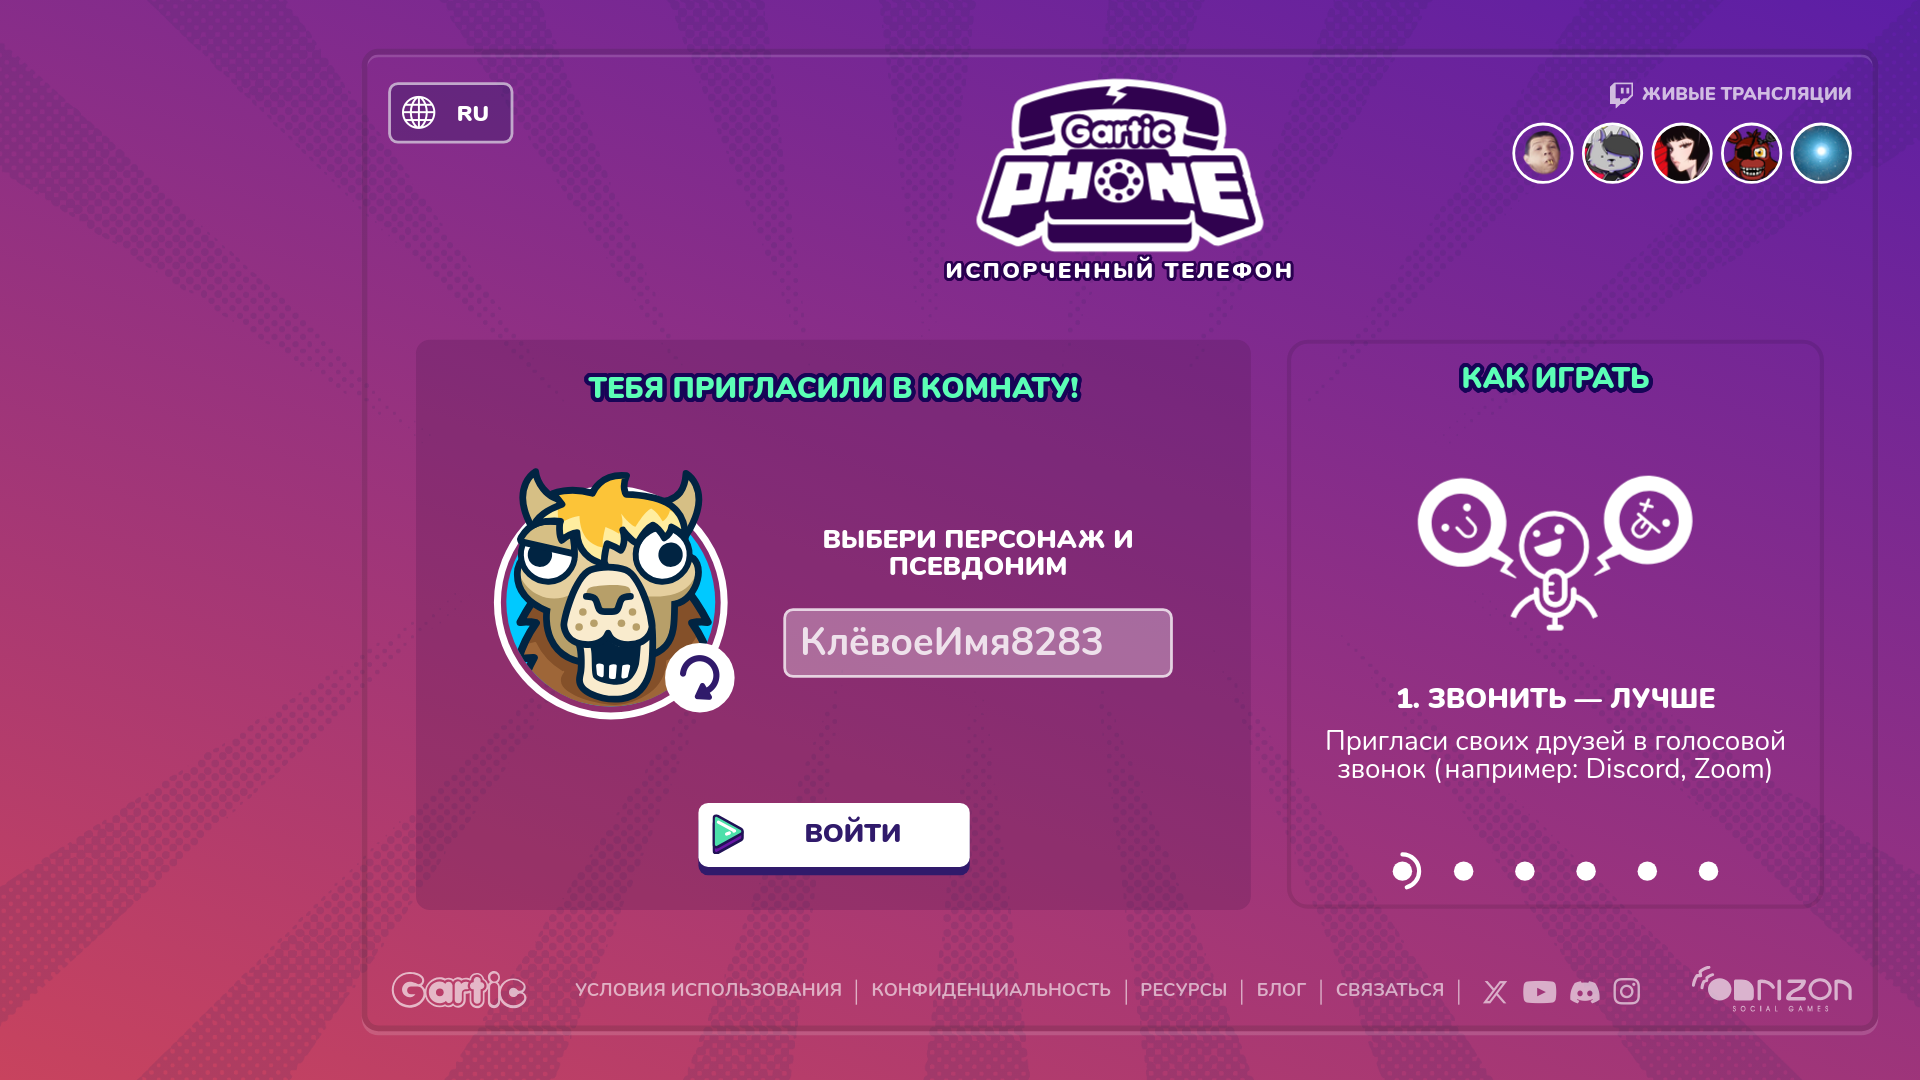
Task: Open the RU language selector
Action: pyautogui.click(x=450, y=113)
